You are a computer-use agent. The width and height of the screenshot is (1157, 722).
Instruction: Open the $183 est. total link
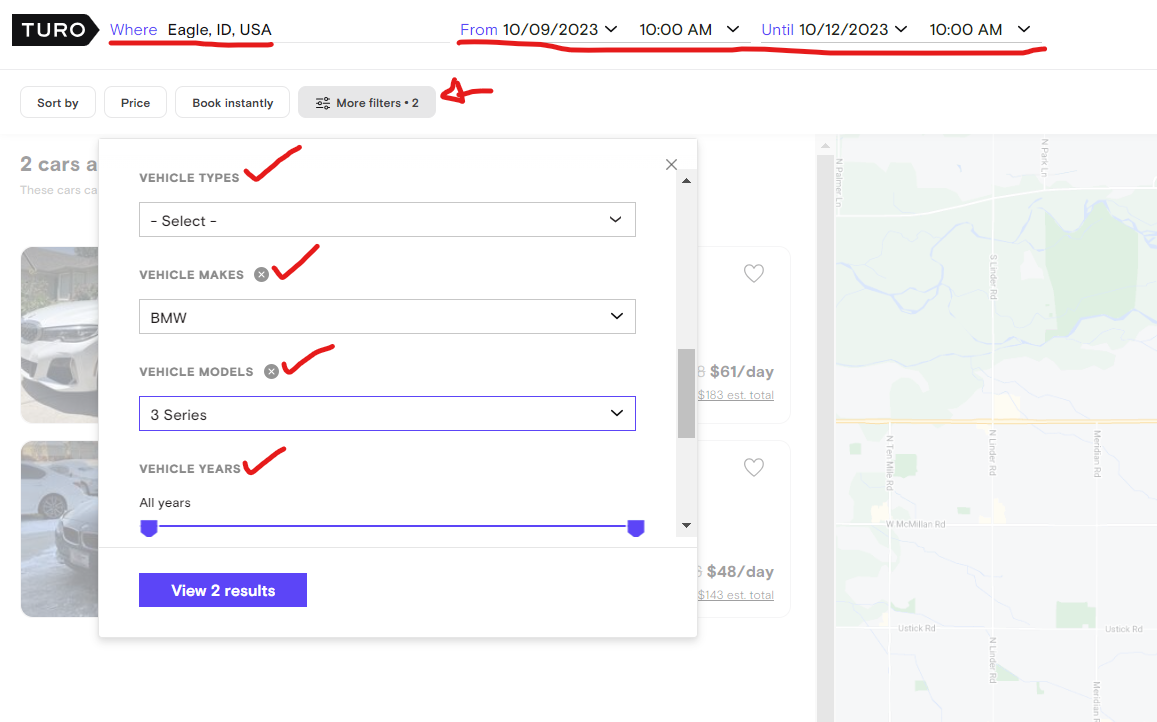pyautogui.click(x=736, y=395)
